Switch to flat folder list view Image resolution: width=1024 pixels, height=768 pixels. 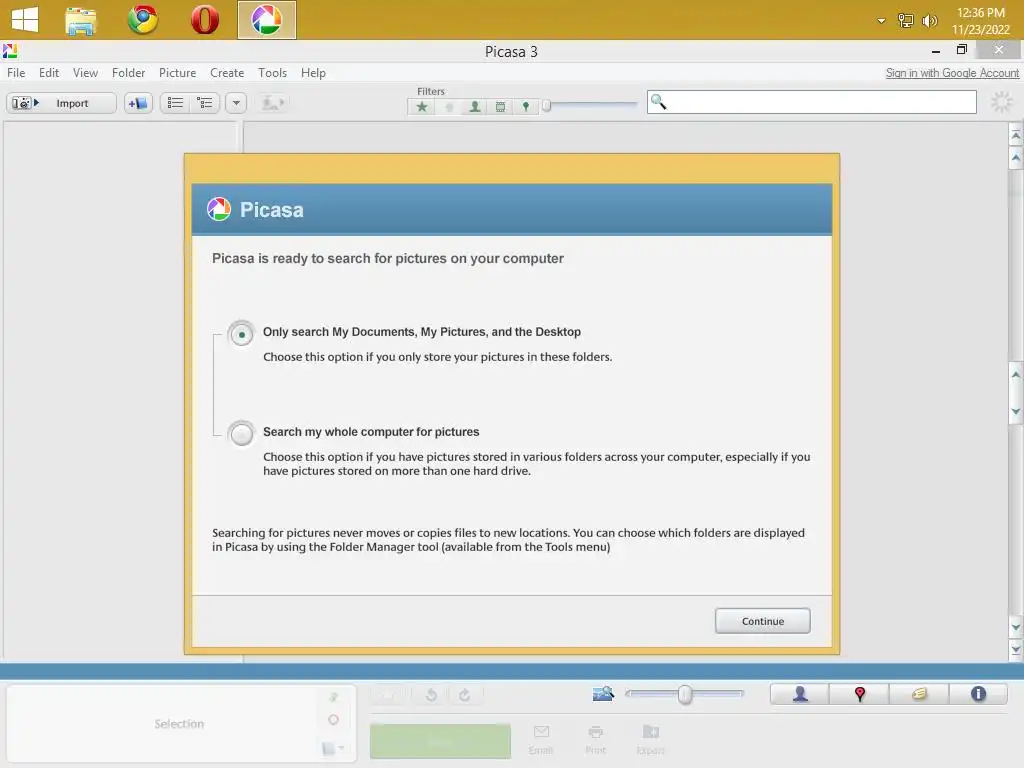[x=175, y=103]
